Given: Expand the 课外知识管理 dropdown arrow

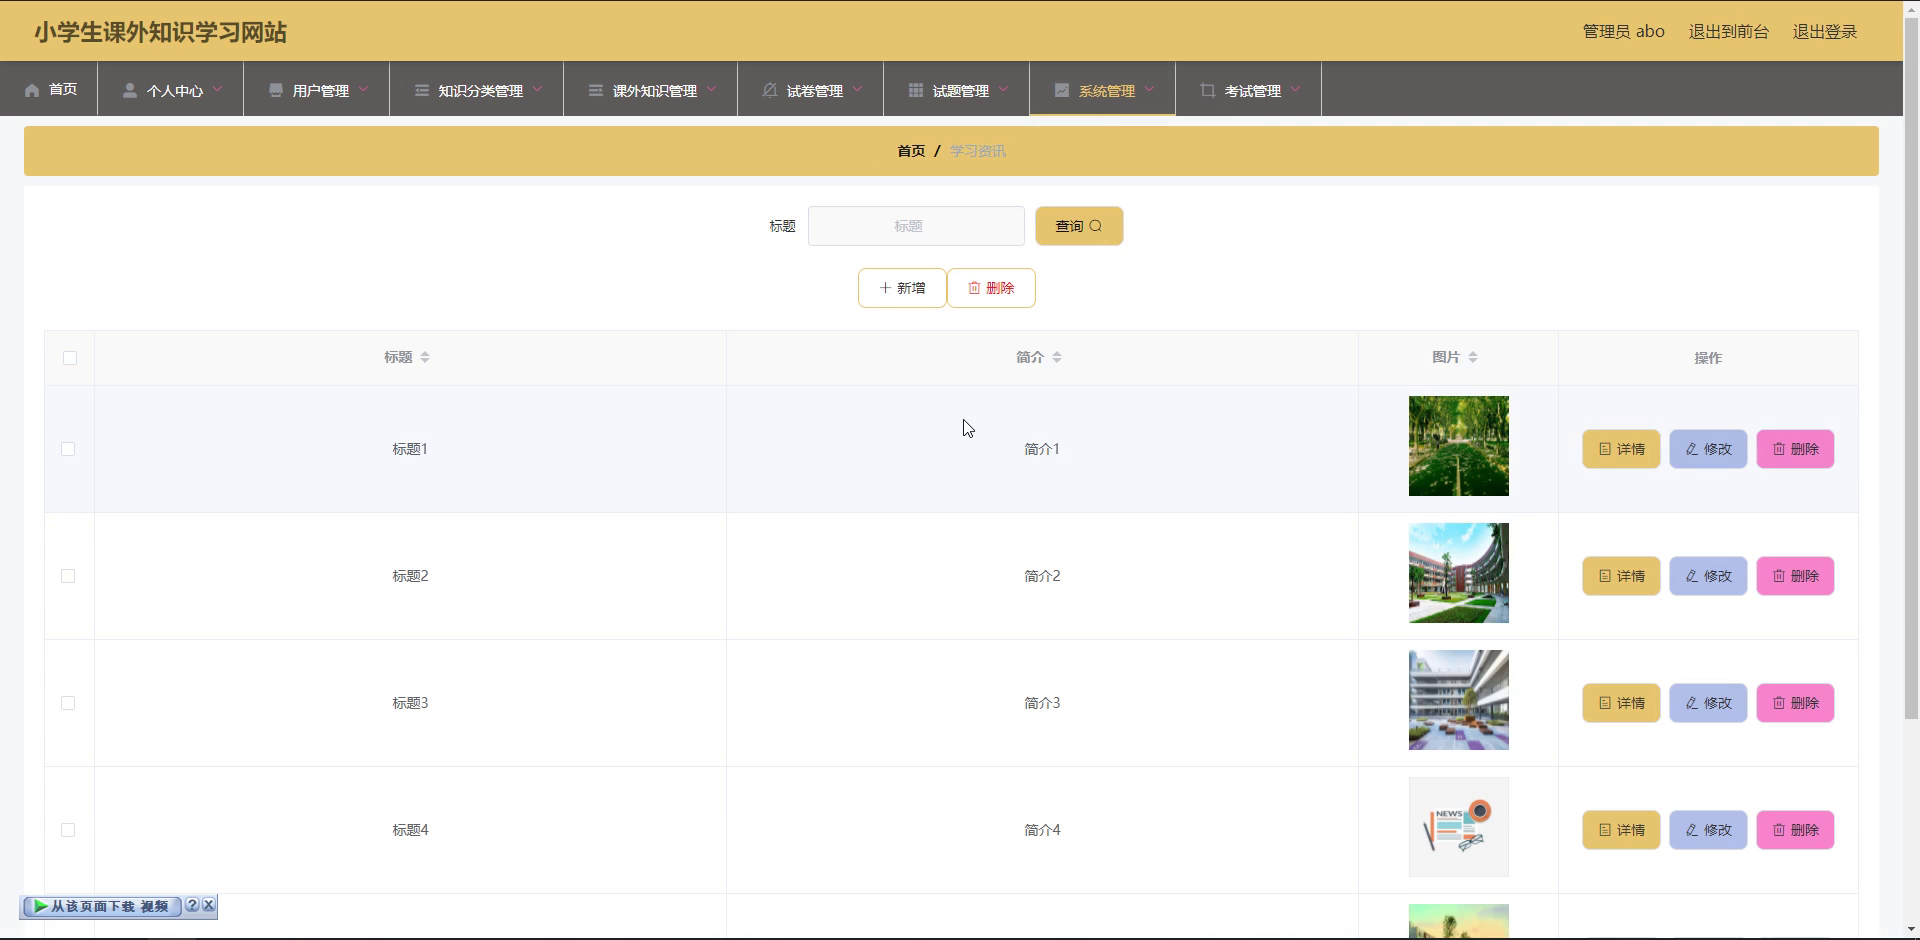Looking at the screenshot, I should pyautogui.click(x=711, y=89).
